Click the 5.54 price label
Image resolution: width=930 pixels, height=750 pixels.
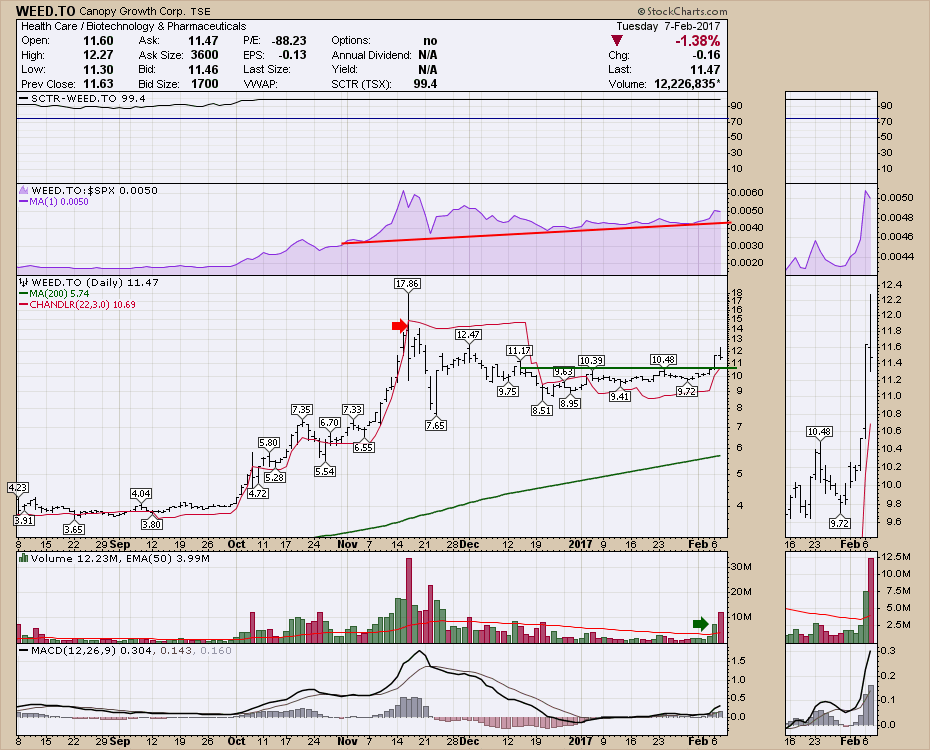pos(325,471)
